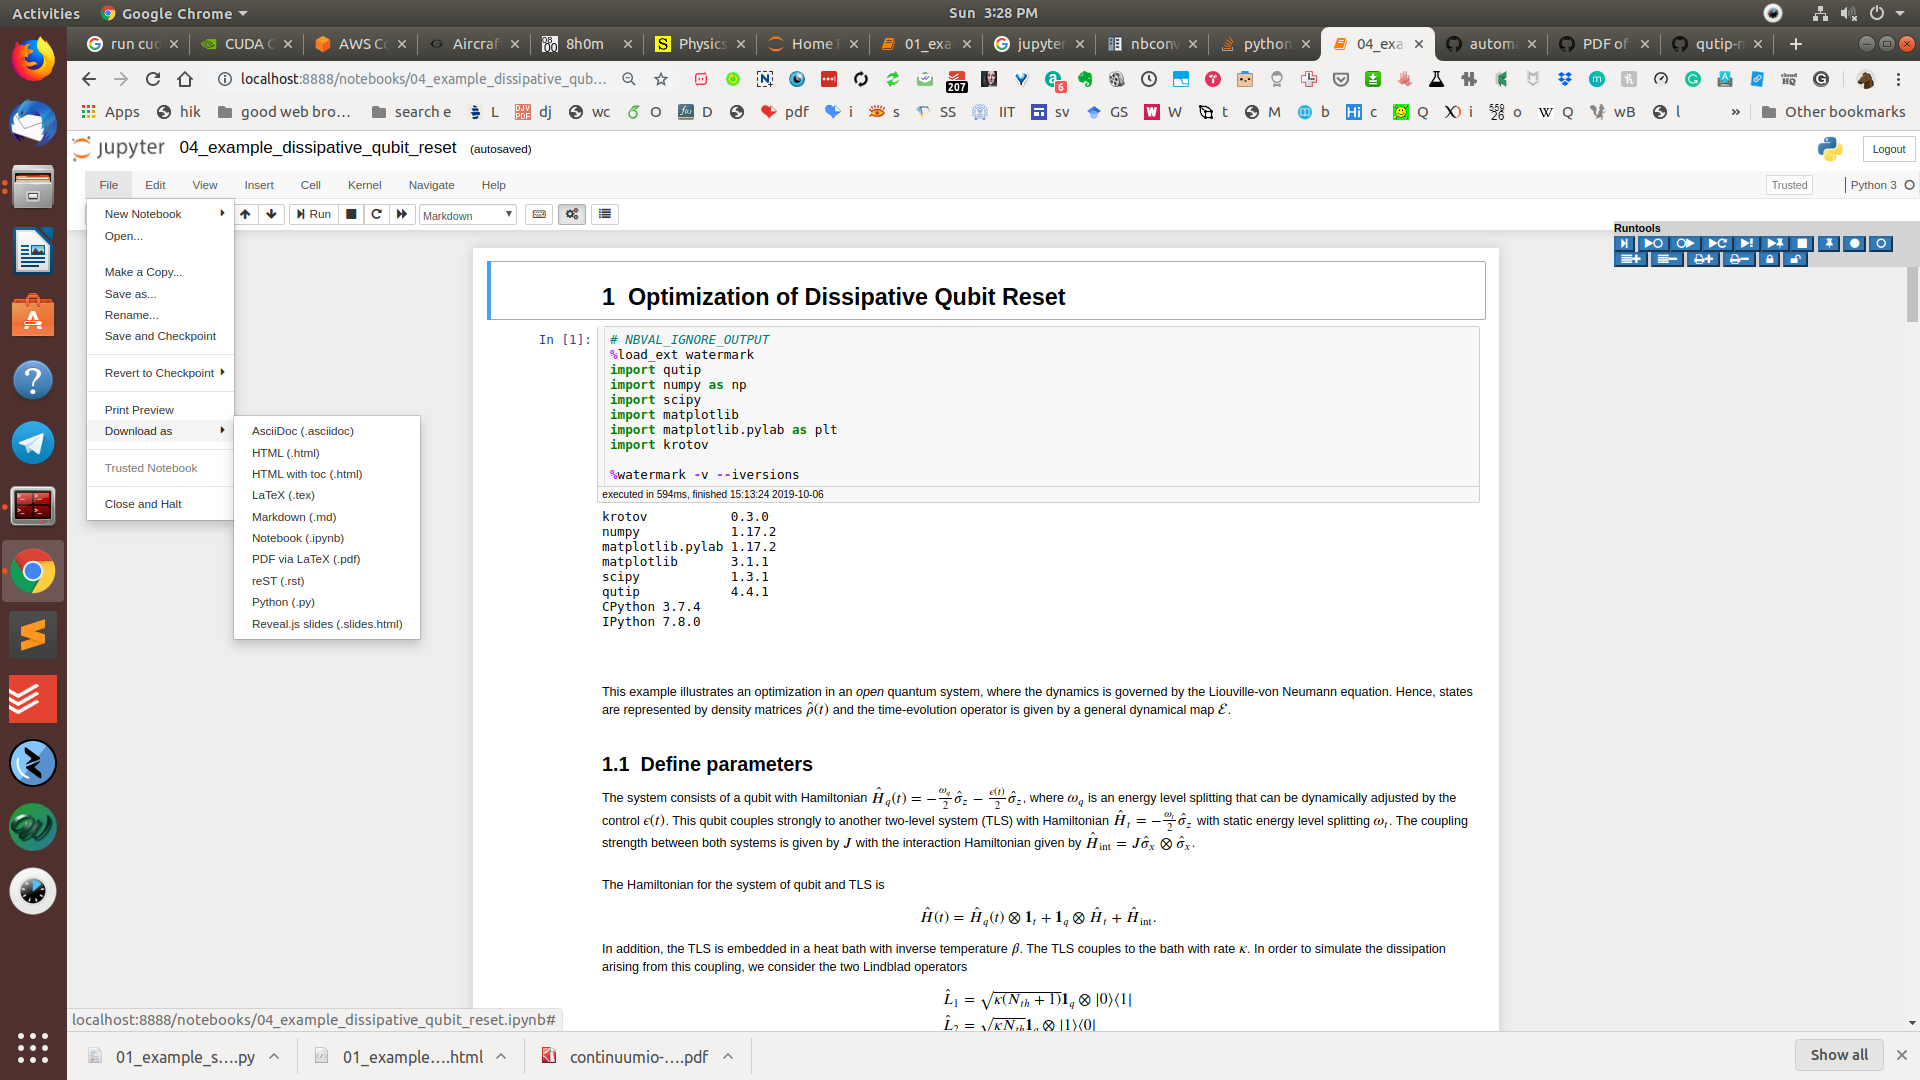Viewport: 1920px width, 1080px height.
Task: Click the save and checkpoint icon
Action: pyautogui.click(x=158, y=336)
